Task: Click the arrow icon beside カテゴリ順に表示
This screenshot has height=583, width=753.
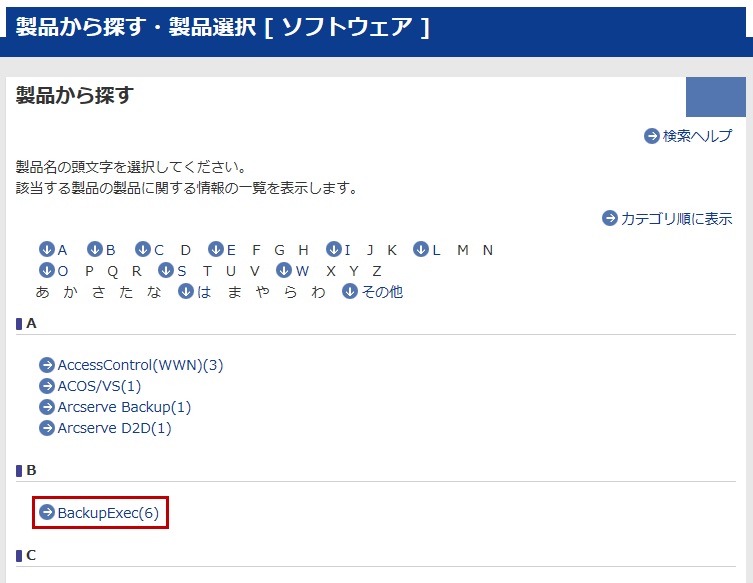Action: (x=609, y=219)
